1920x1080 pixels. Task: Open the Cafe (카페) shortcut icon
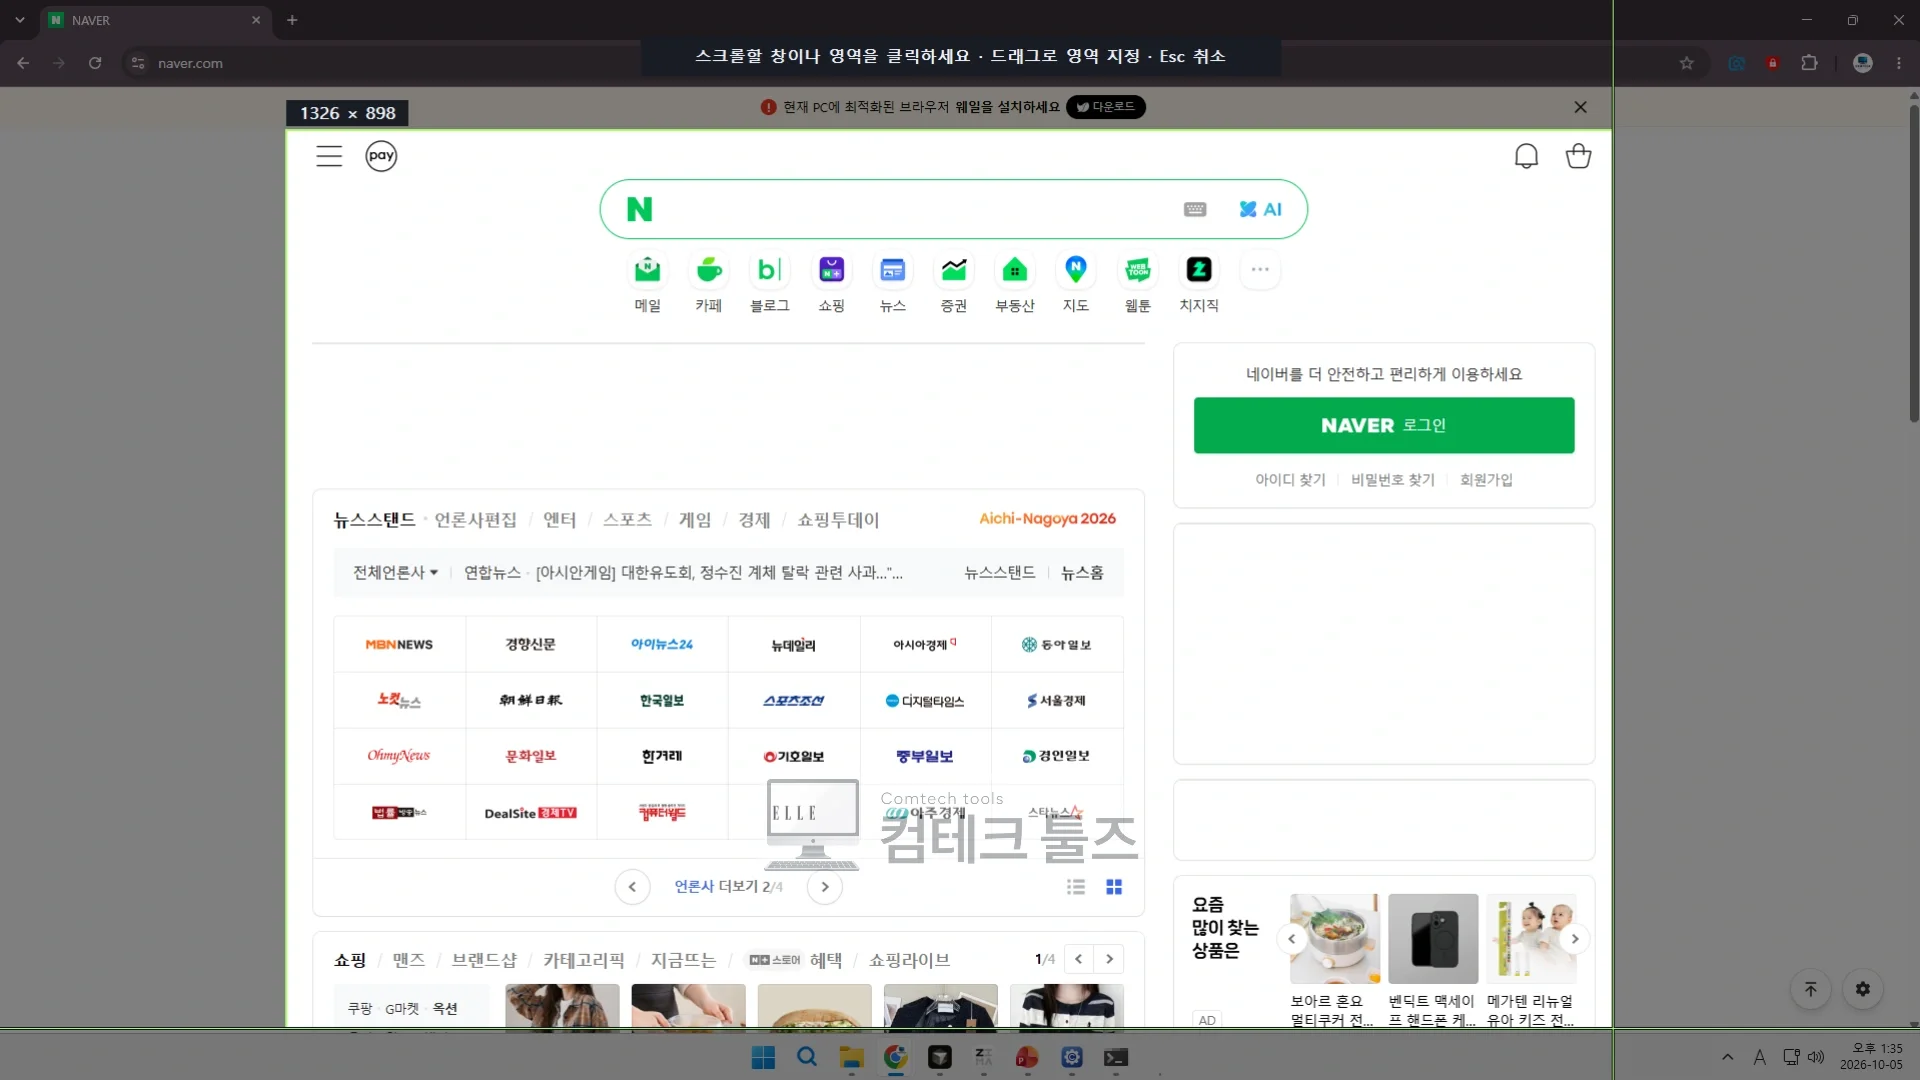tap(709, 270)
